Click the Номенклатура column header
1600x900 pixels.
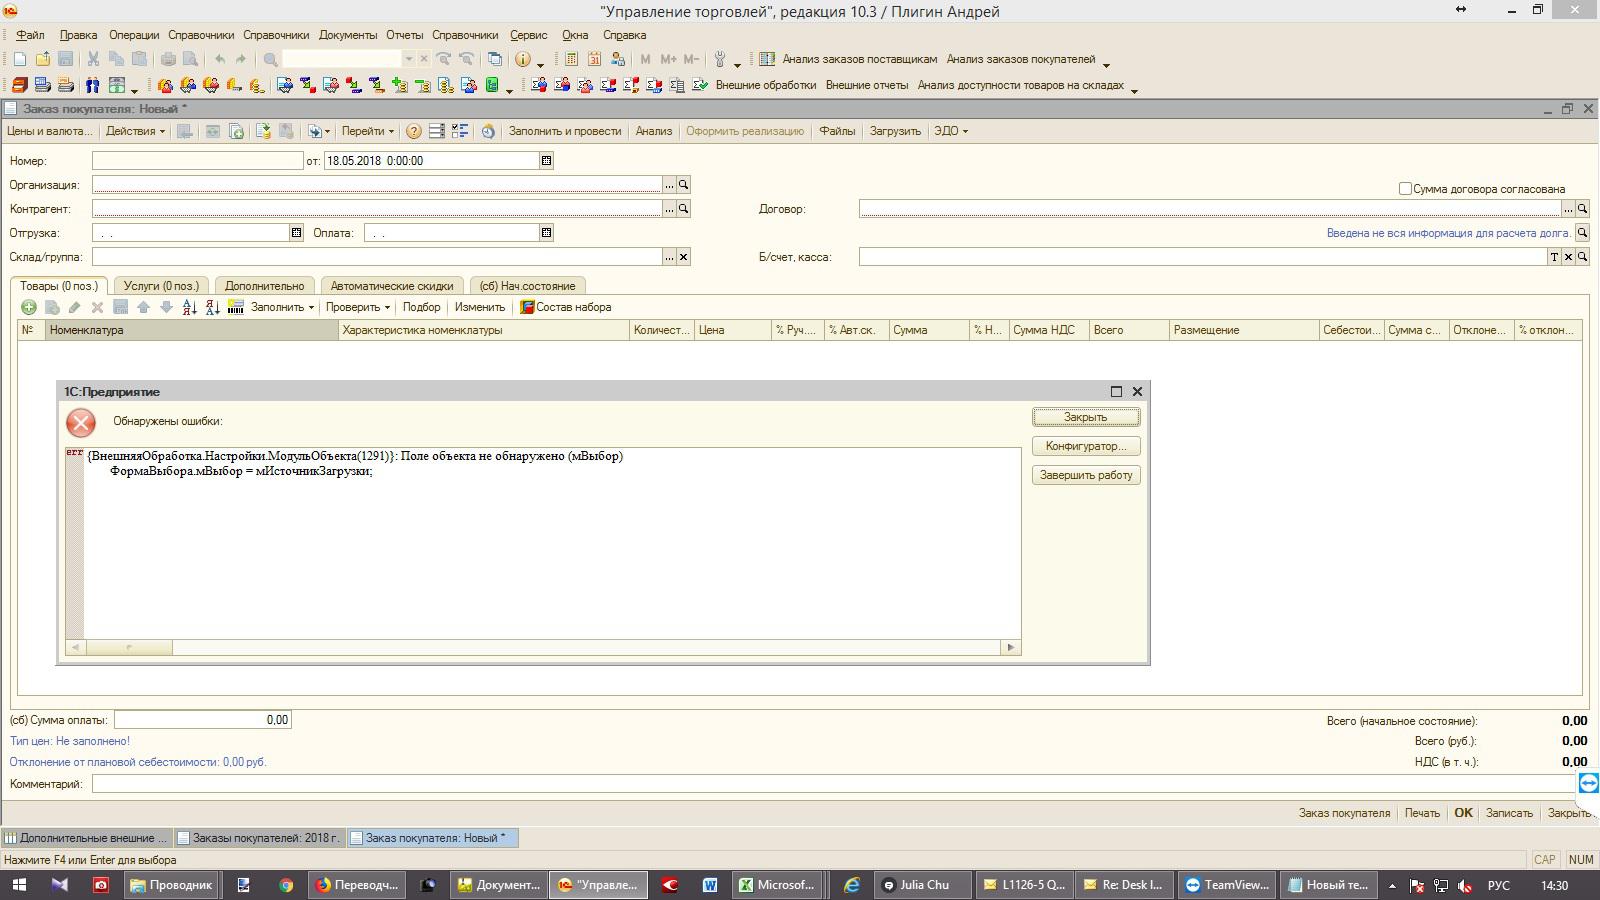[192, 330]
